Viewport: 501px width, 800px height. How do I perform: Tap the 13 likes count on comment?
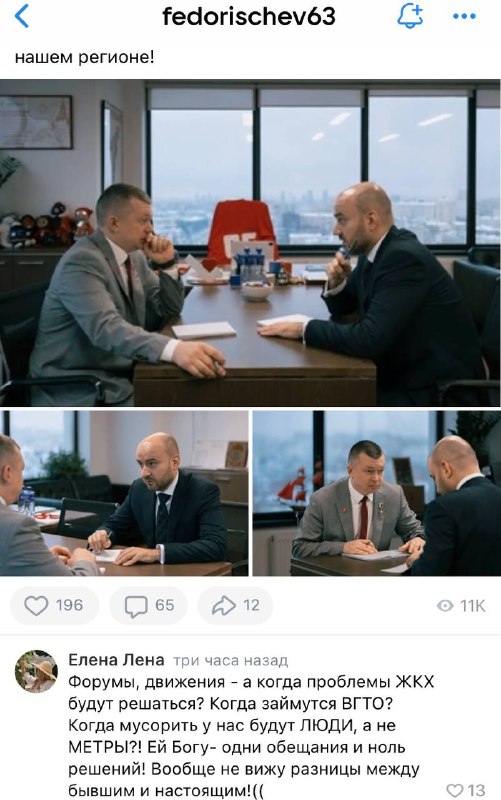click(475, 790)
